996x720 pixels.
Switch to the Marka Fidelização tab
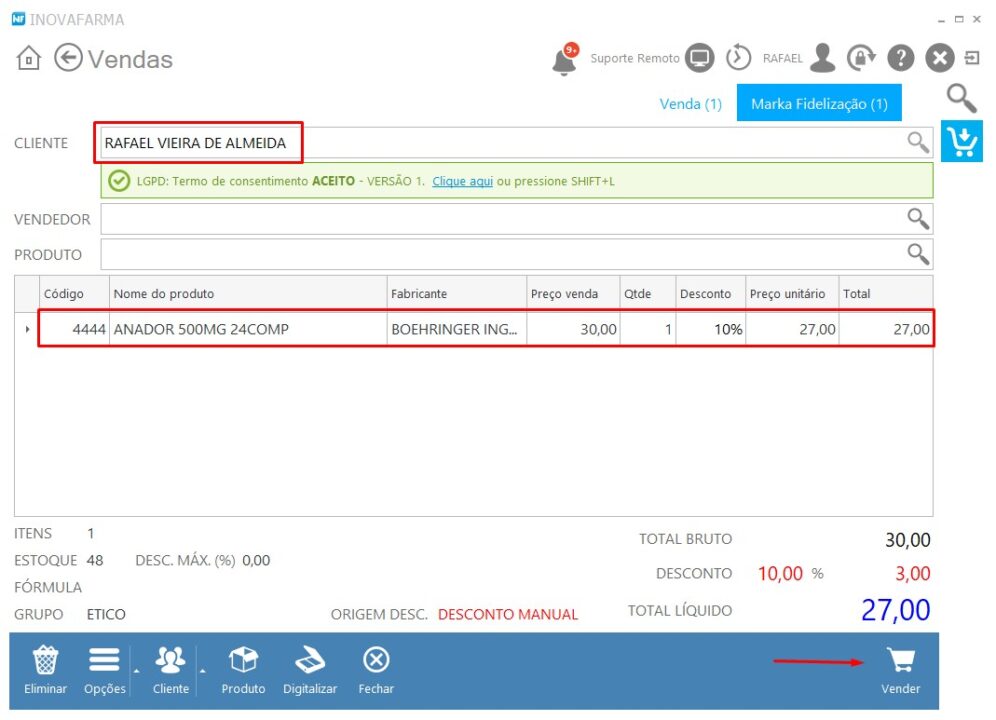coord(818,102)
